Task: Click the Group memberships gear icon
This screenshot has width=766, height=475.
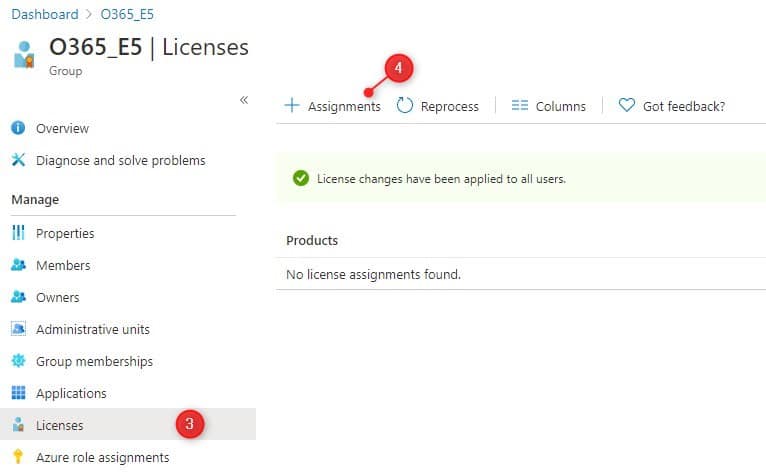Action: tap(18, 361)
